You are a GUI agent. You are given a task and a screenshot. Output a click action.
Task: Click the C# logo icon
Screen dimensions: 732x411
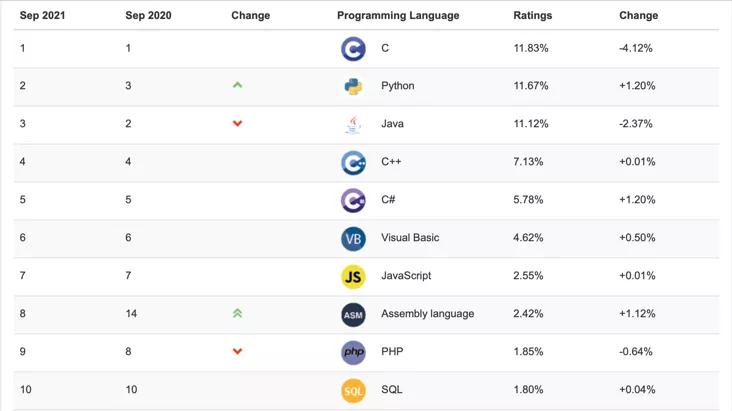point(353,200)
